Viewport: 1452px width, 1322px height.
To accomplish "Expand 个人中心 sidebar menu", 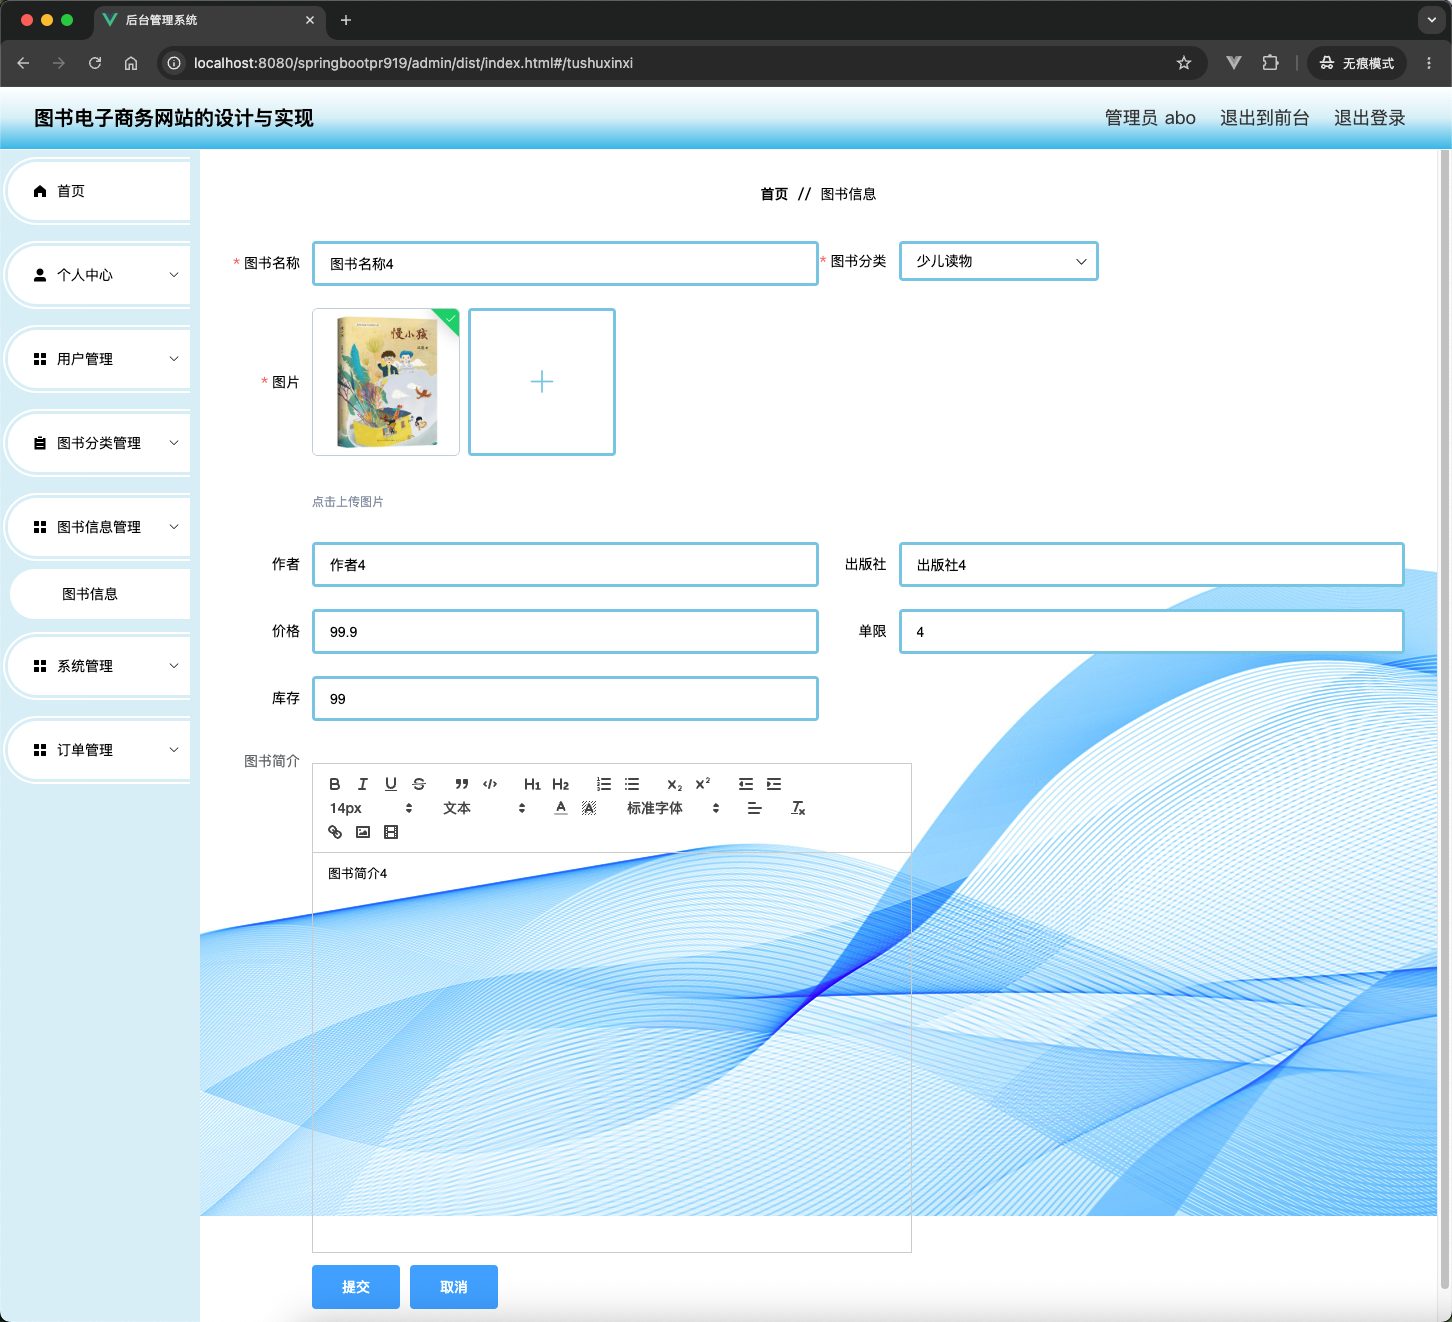I will coord(98,275).
